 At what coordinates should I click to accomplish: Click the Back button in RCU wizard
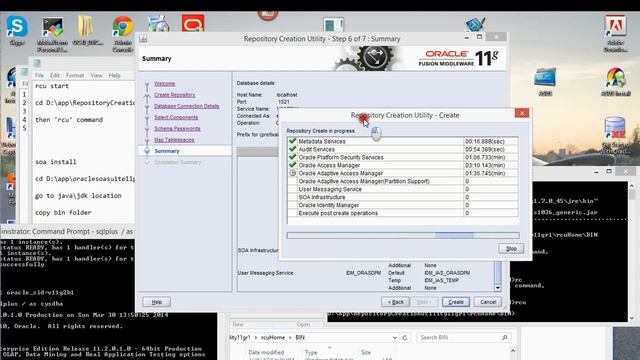[x=396, y=302]
